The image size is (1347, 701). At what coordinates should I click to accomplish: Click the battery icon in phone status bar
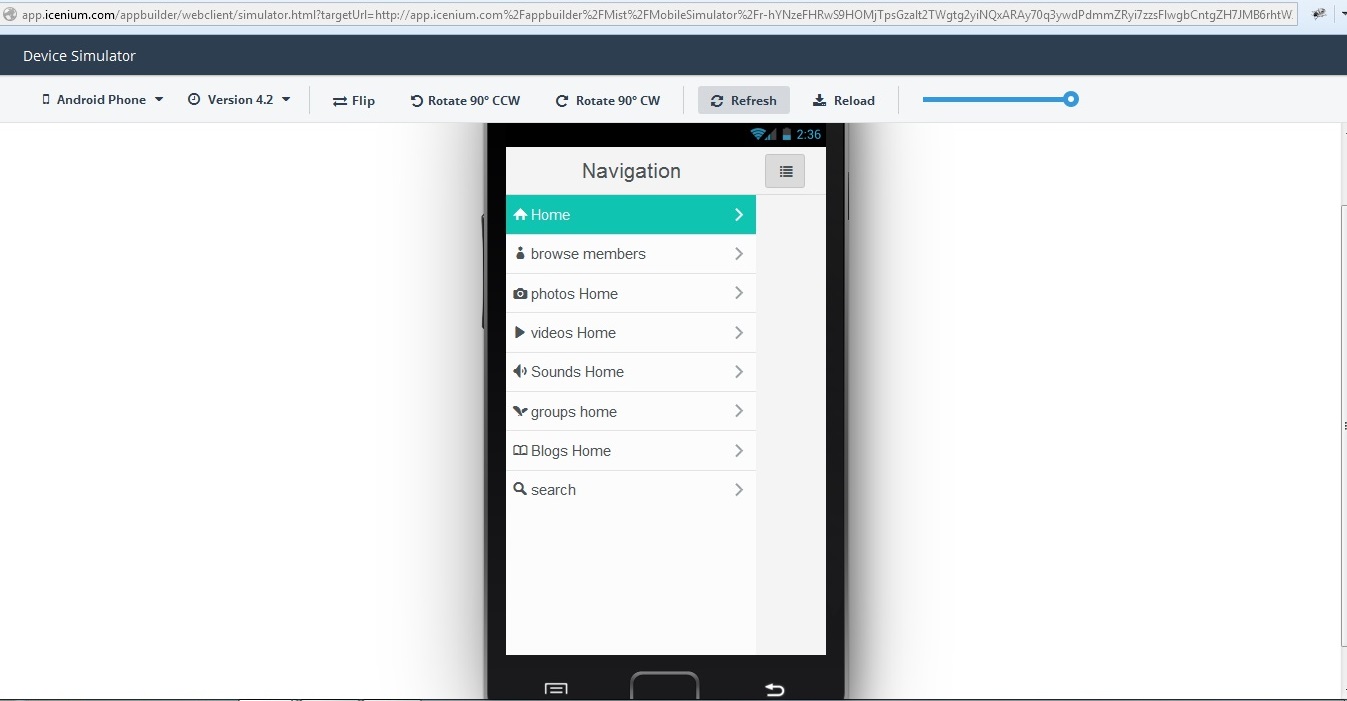coord(787,134)
